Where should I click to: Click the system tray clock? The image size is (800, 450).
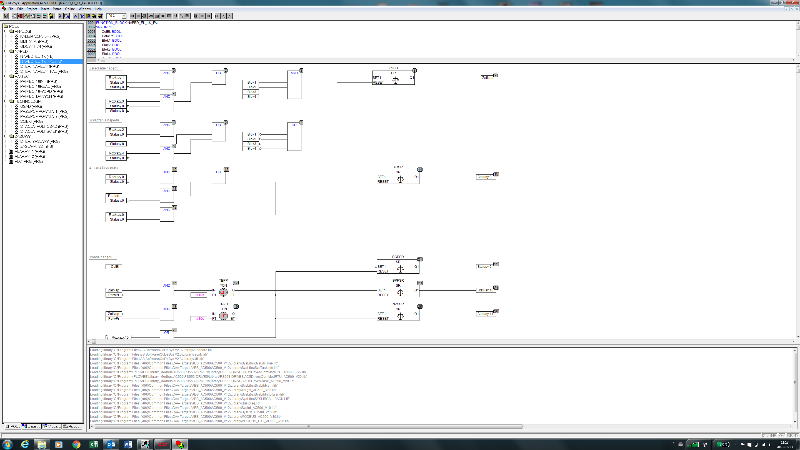point(776,442)
